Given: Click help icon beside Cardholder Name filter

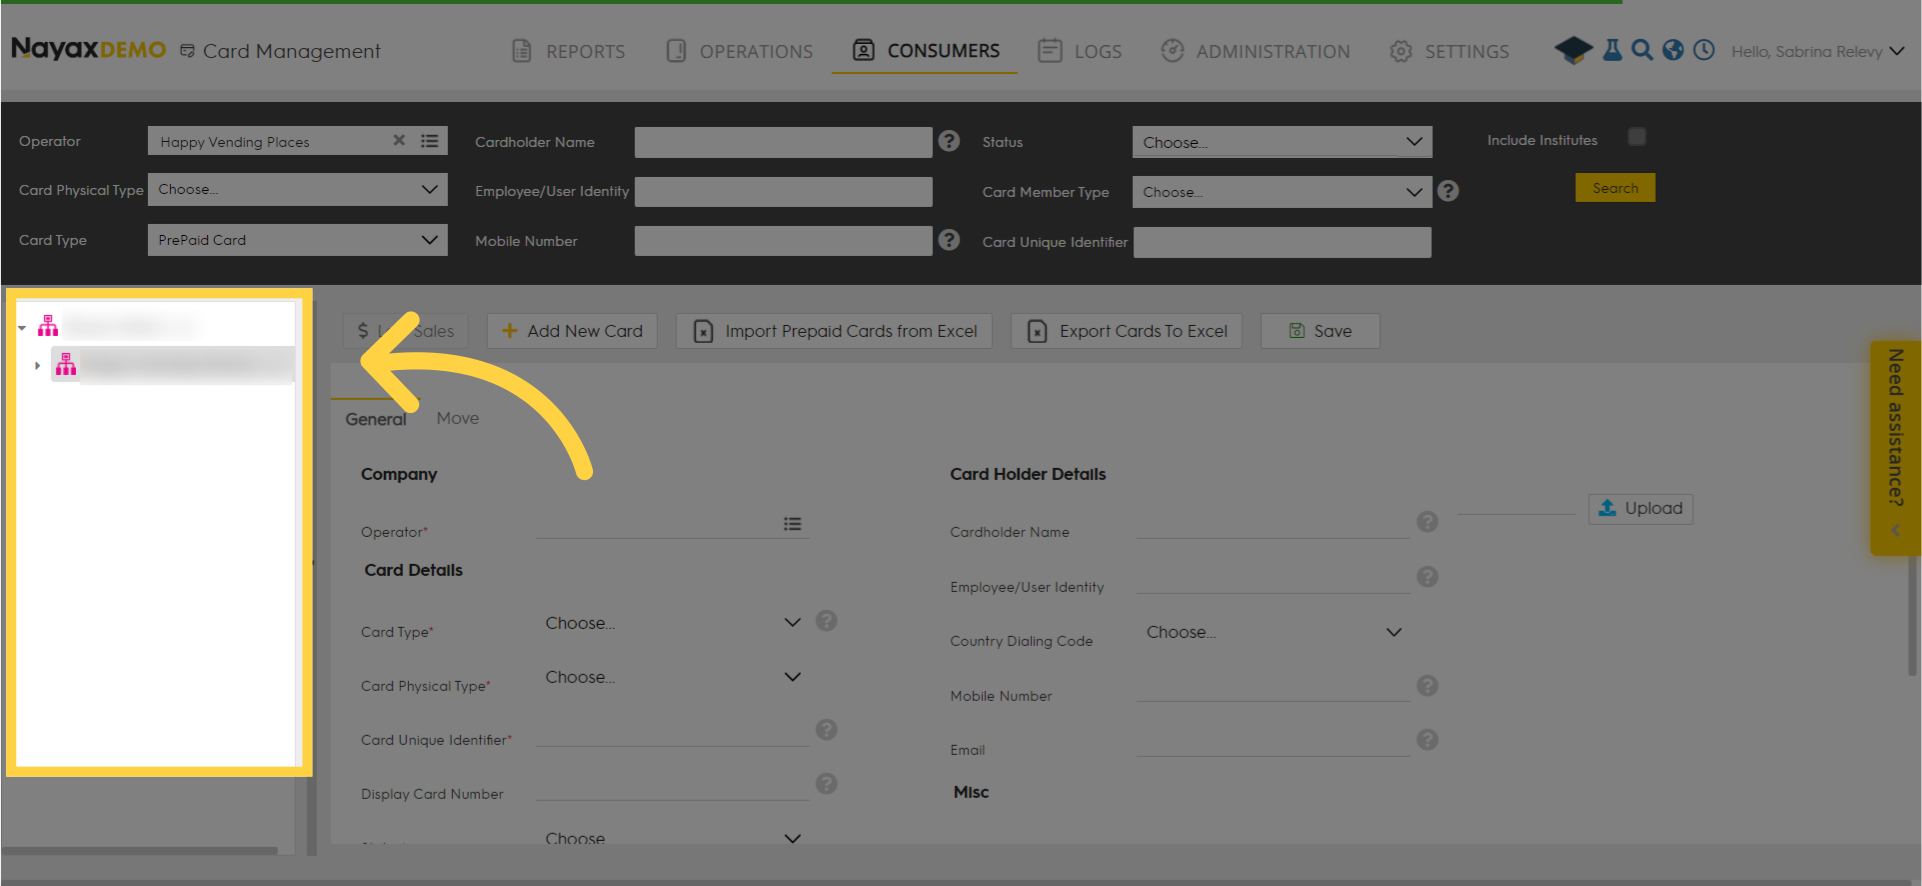Looking at the screenshot, I should point(949,141).
